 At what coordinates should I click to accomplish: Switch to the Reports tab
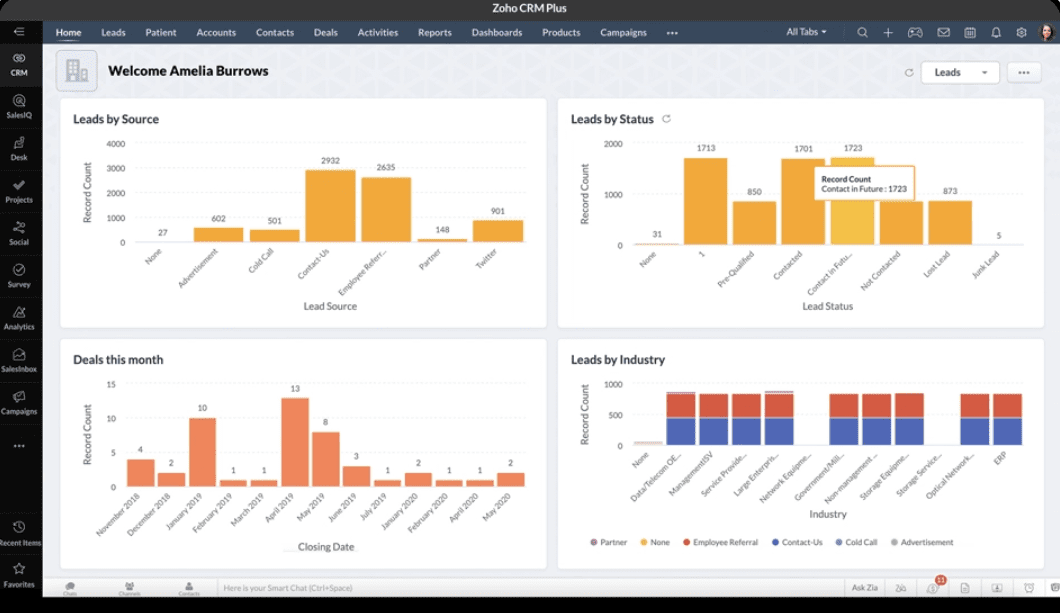[434, 32]
